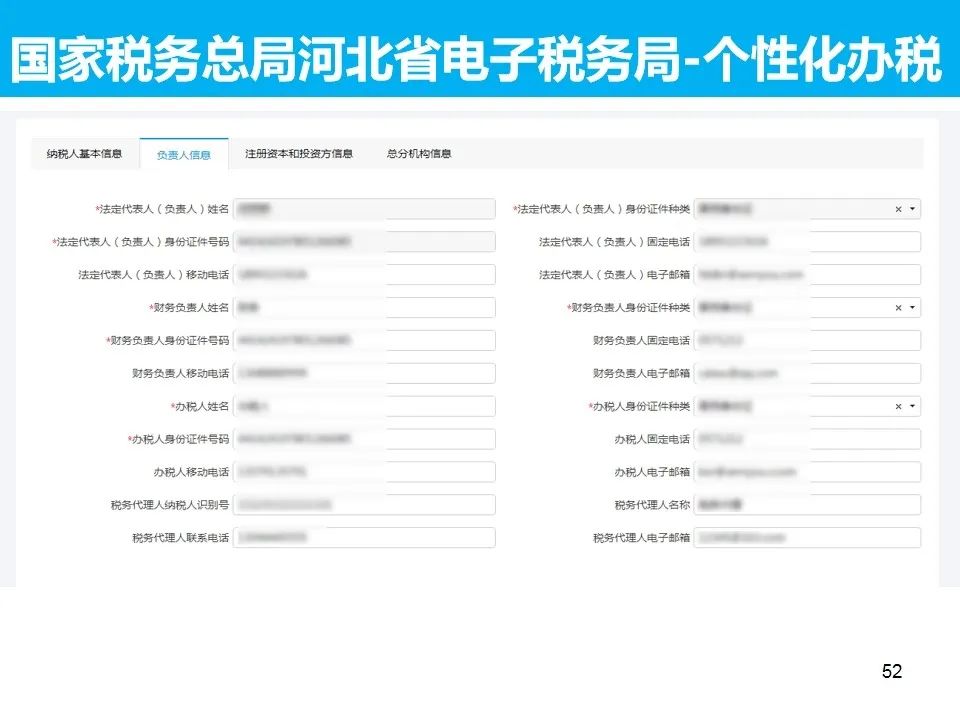Screen dimensions: 960x720
Task: Clear the 办税人身份证件种类 selection with the x icon
Action: click(x=898, y=407)
